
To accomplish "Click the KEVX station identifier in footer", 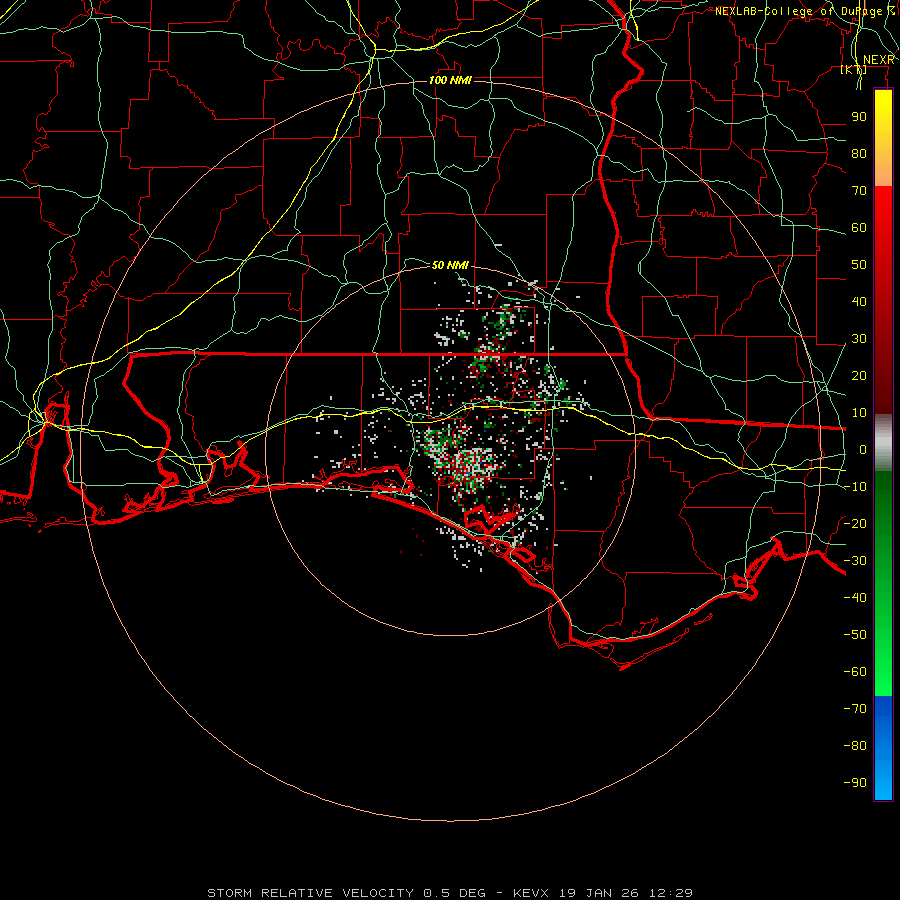I will (x=531, y=893).
